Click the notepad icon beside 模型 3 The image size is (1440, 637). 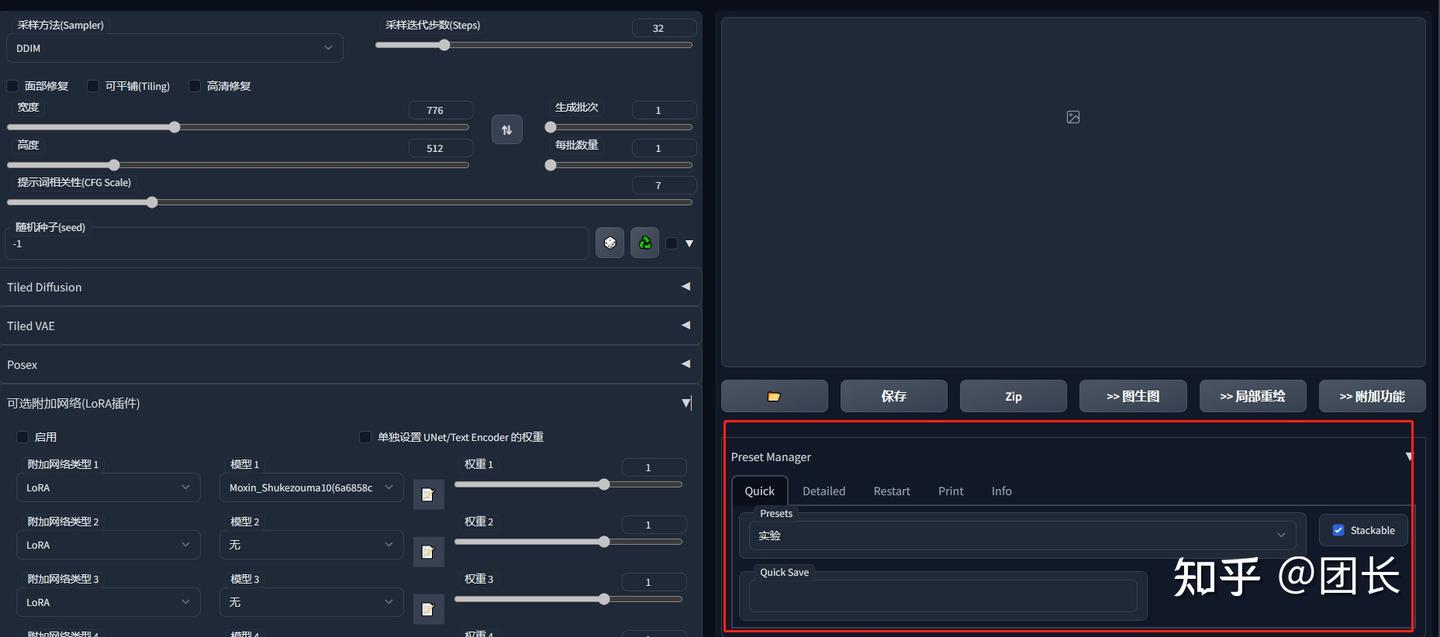click(428, 608)
